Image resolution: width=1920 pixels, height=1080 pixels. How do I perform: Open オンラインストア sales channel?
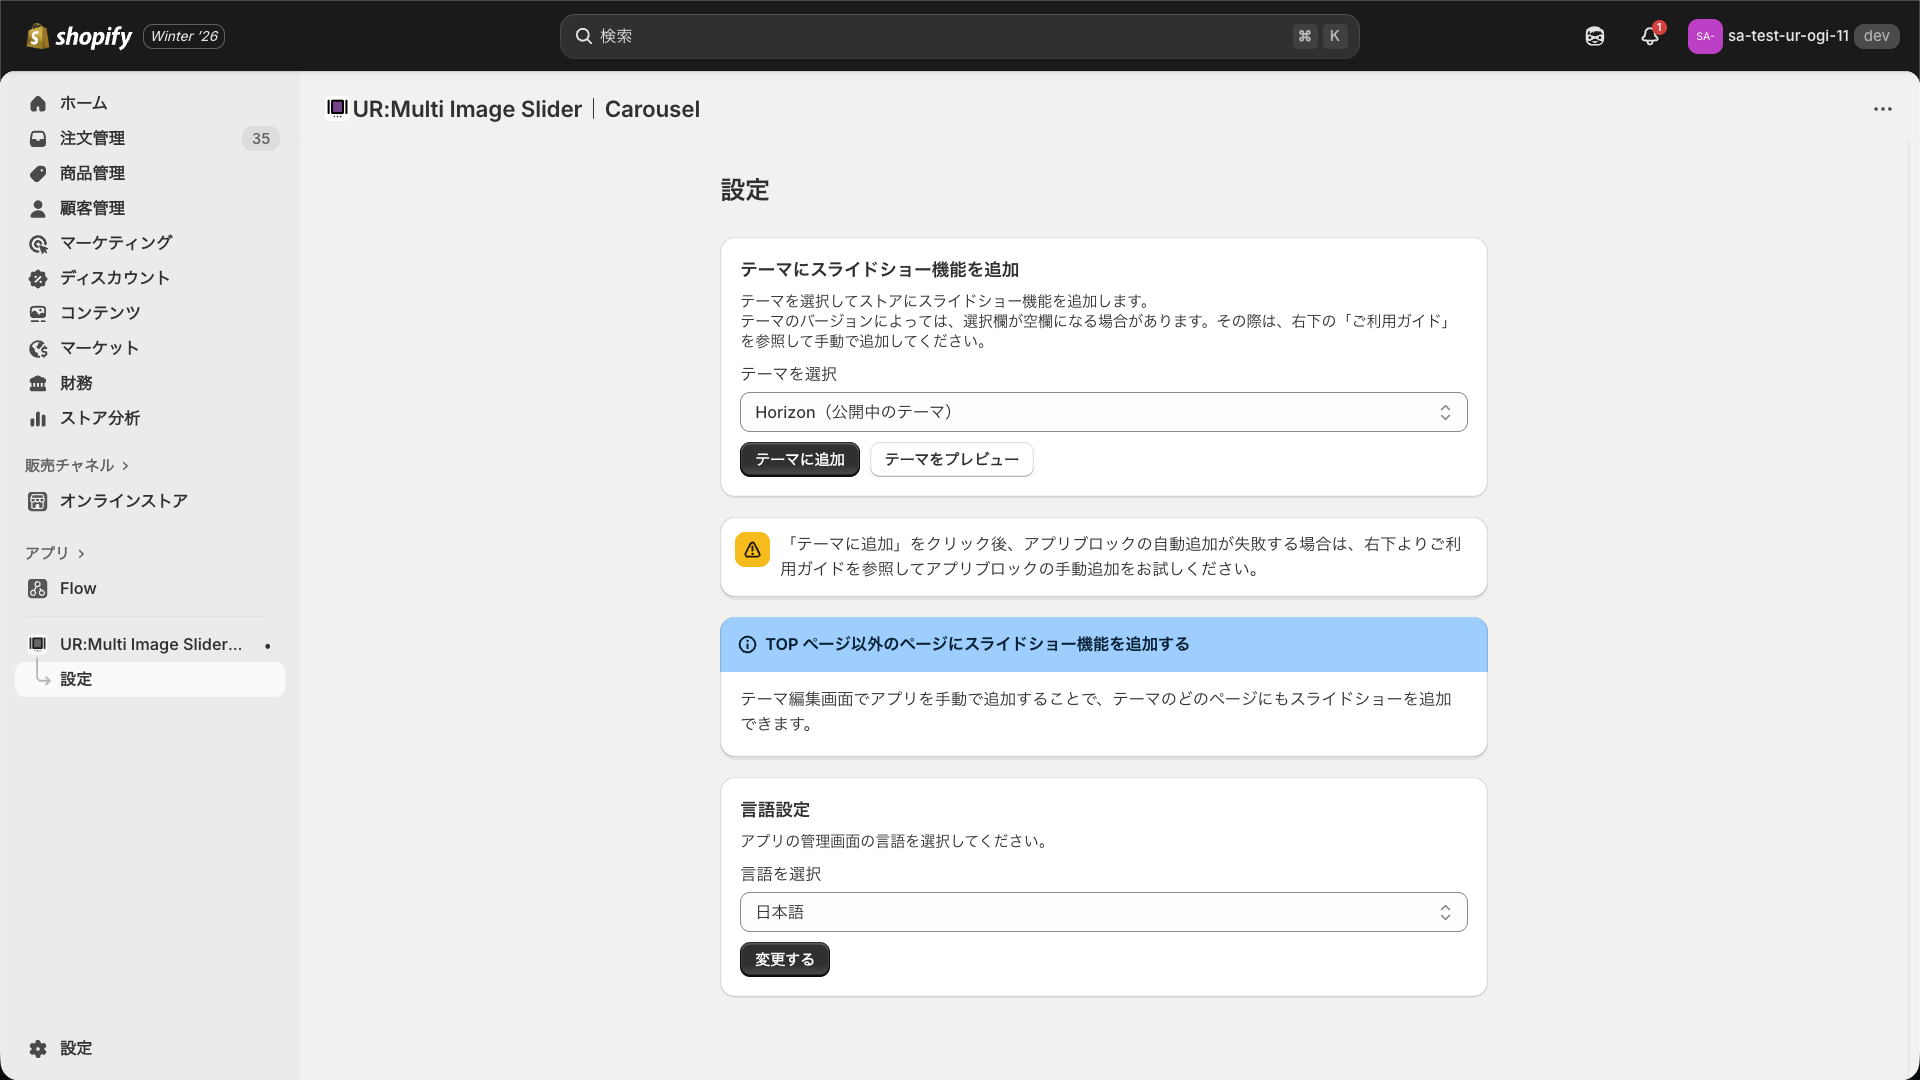pos(122,501)
